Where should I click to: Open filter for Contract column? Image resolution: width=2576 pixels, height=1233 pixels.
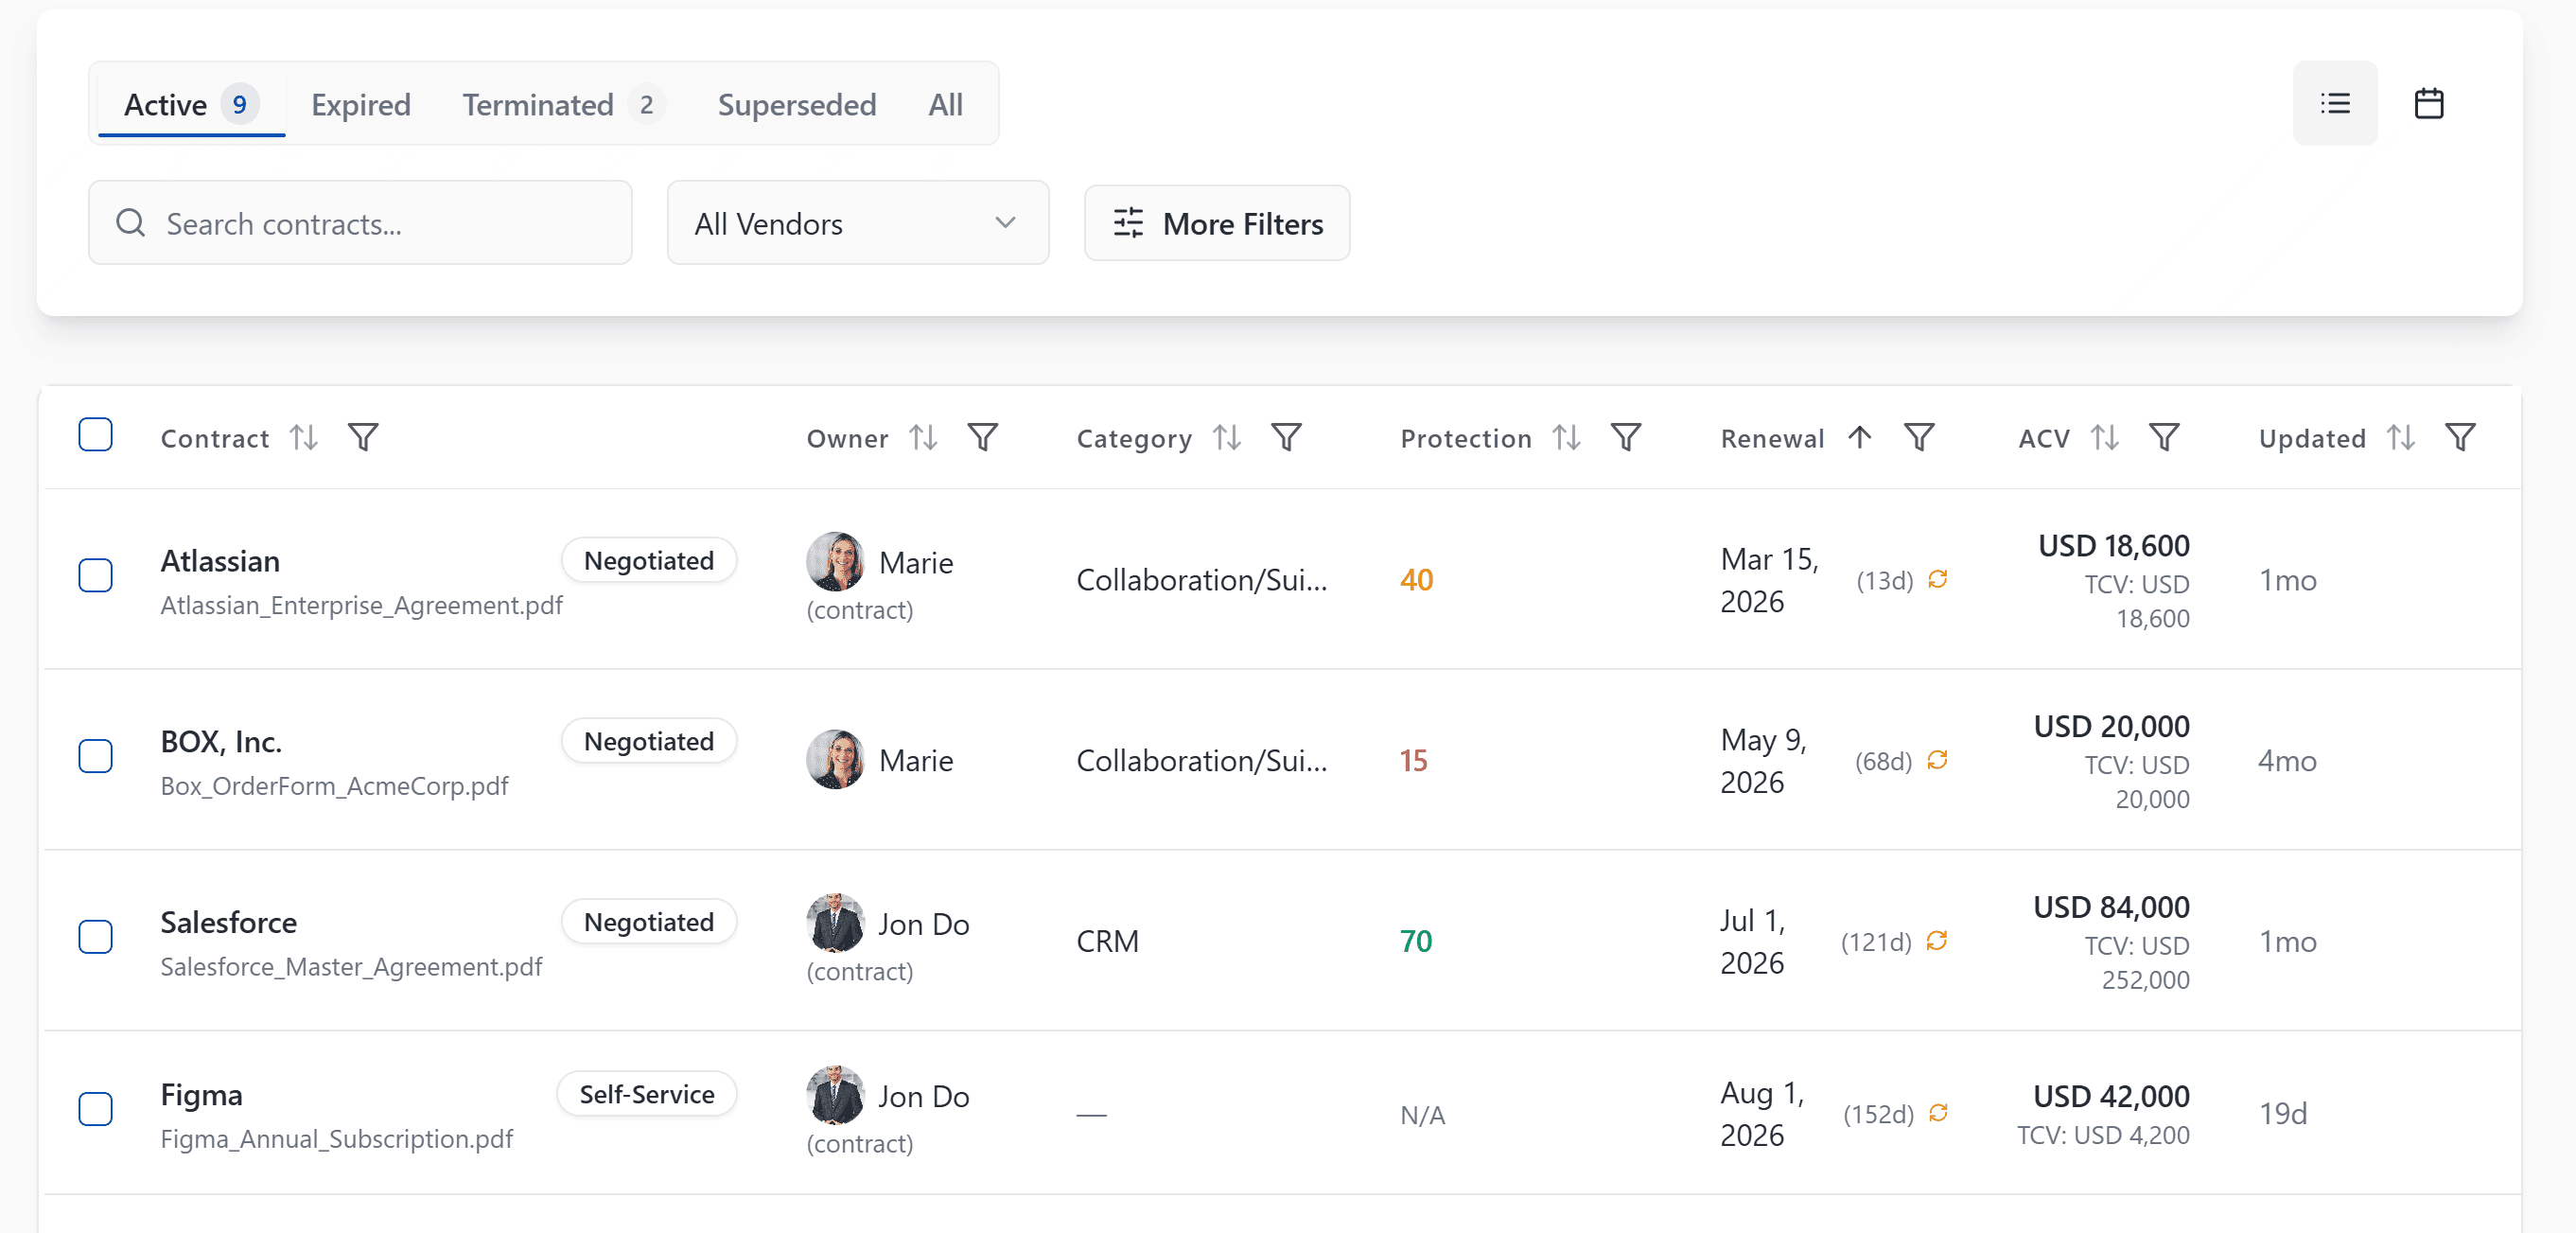pyautogui.click(x=363, y=437)
